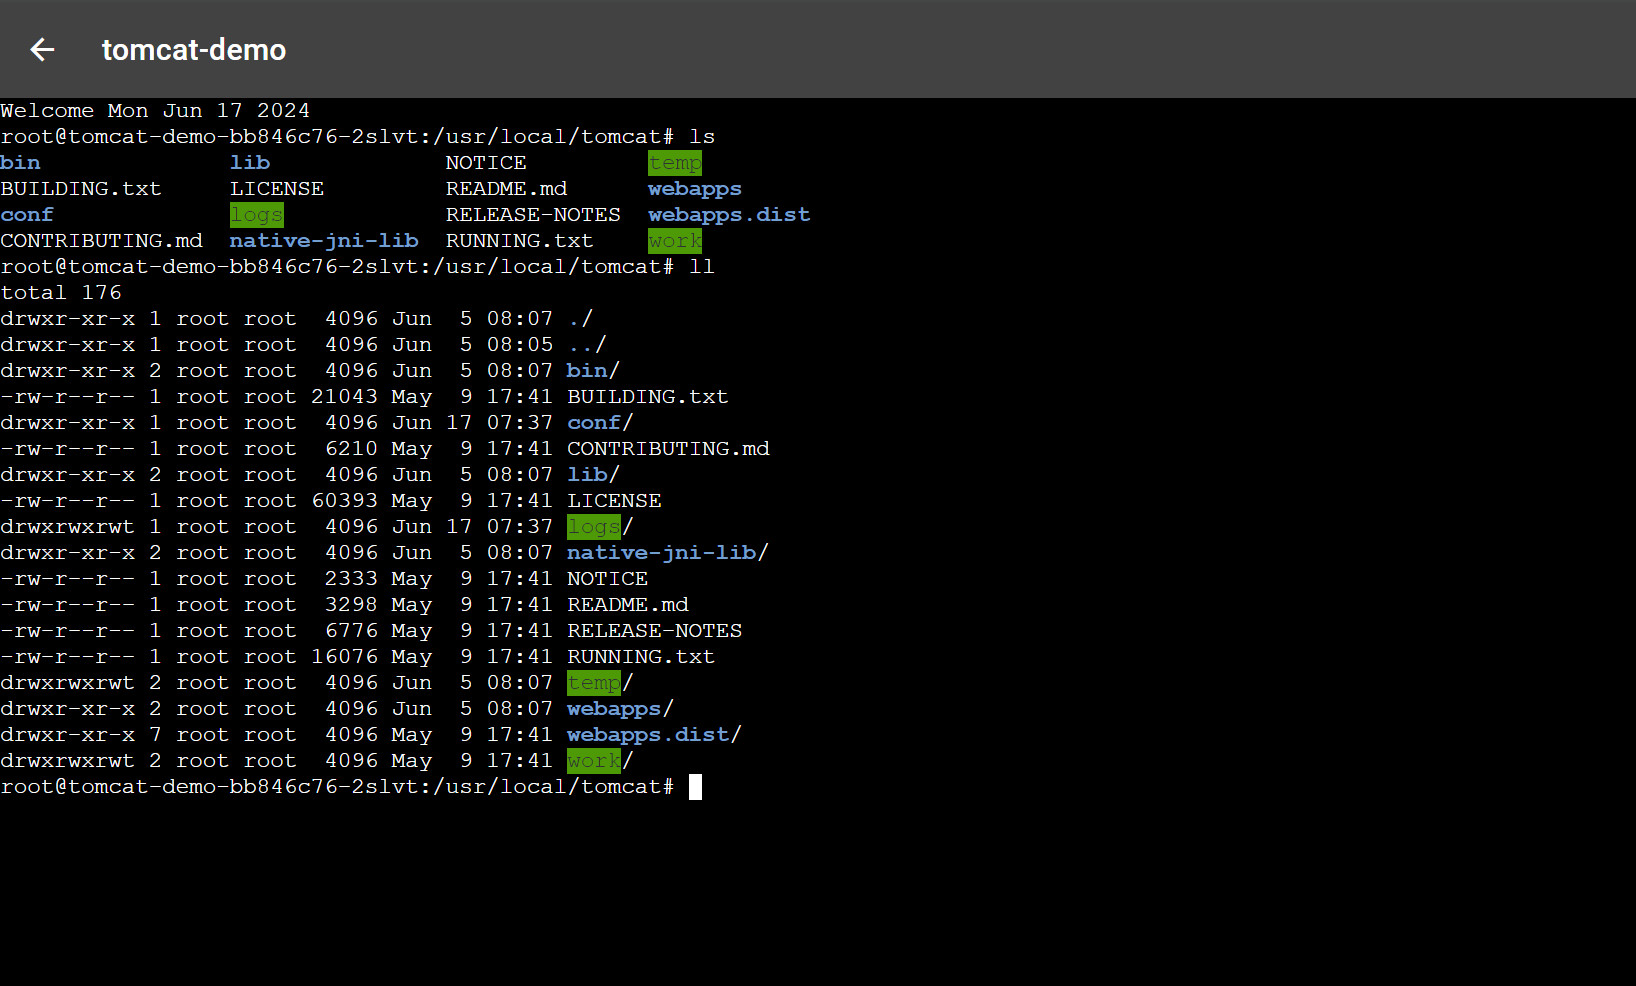
Task: Click webapps.dist in the ls column output
Action: (729, 215)
